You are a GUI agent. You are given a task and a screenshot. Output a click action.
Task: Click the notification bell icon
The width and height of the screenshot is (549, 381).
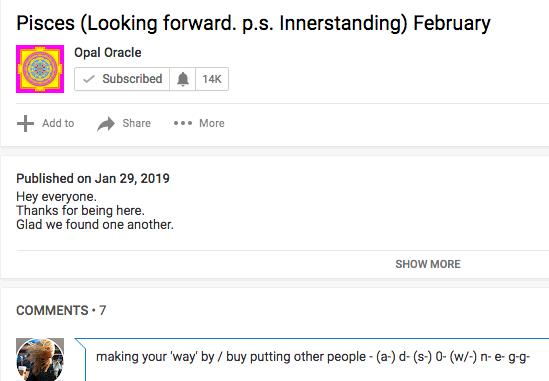tap(182, 79)
